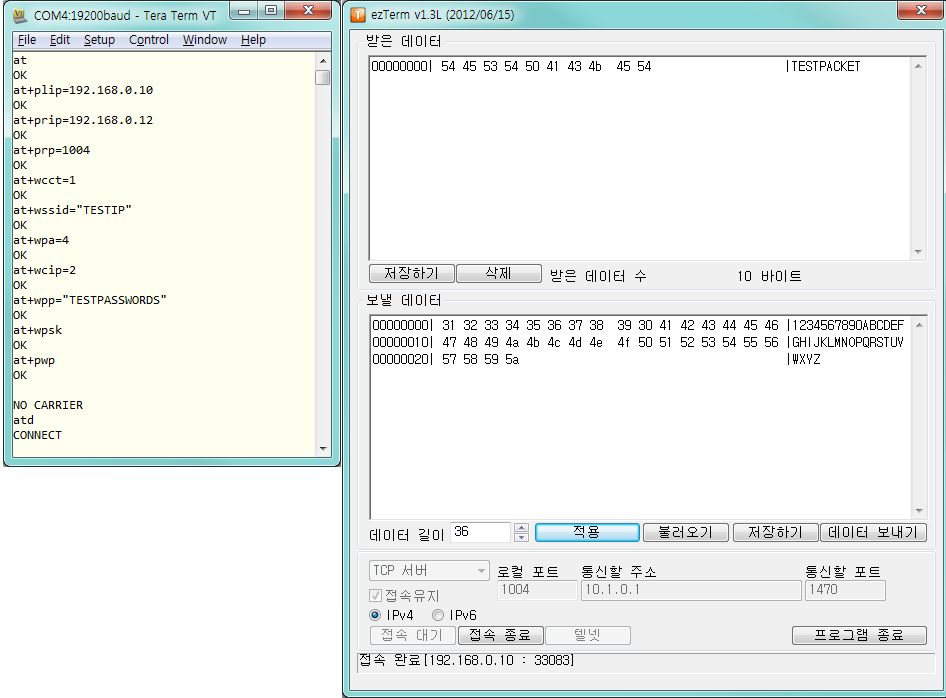Select the IPv4 radio button

pyautogui.click(x=375, y=615)
